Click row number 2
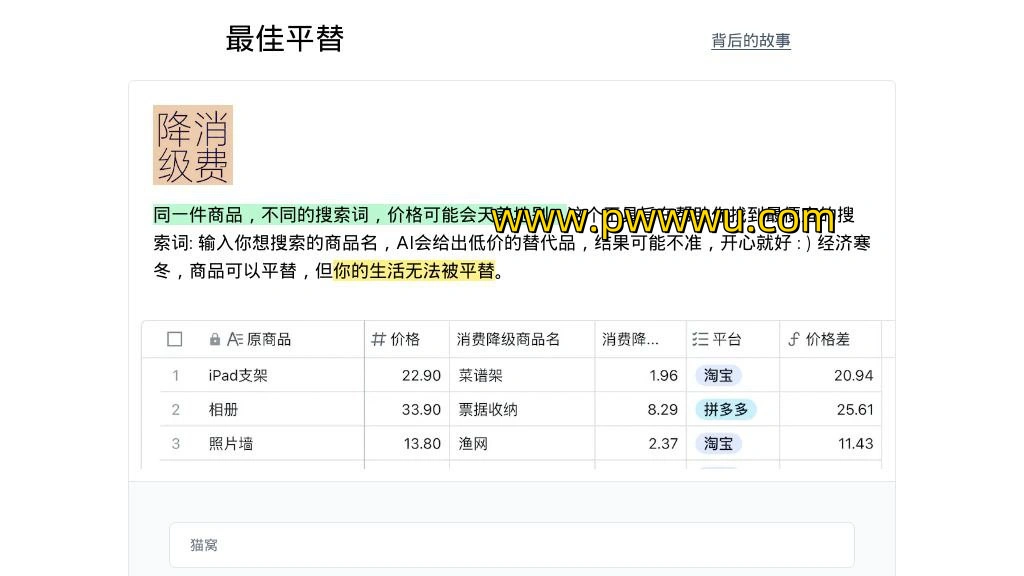The height and width of the screenshot is (576, 1024). click(175, 409)
